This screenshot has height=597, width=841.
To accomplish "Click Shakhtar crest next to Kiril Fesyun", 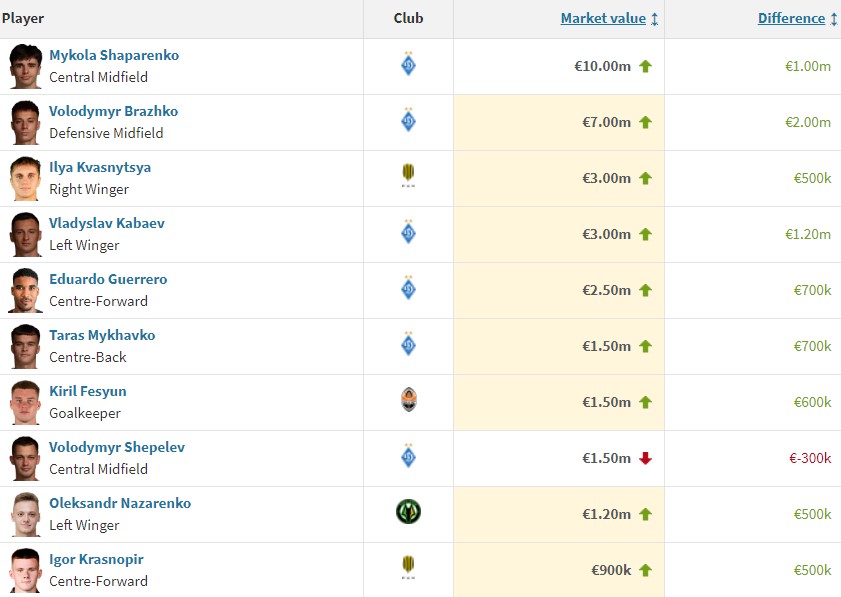I will 408,402.
